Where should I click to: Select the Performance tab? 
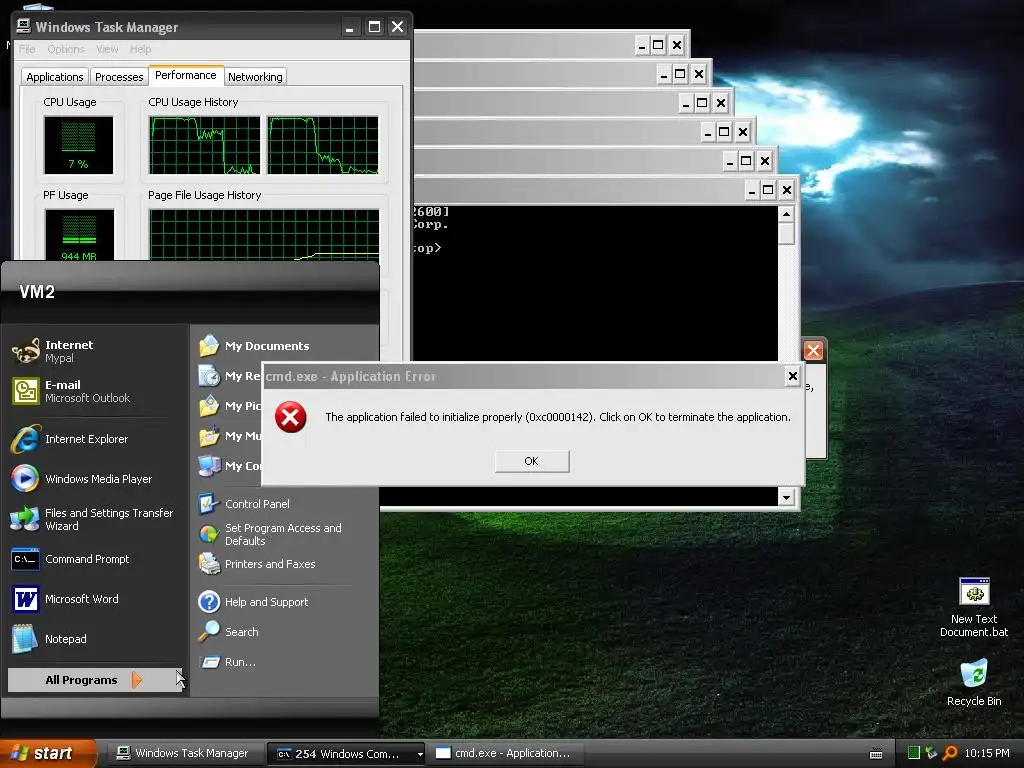pos(185,75)
